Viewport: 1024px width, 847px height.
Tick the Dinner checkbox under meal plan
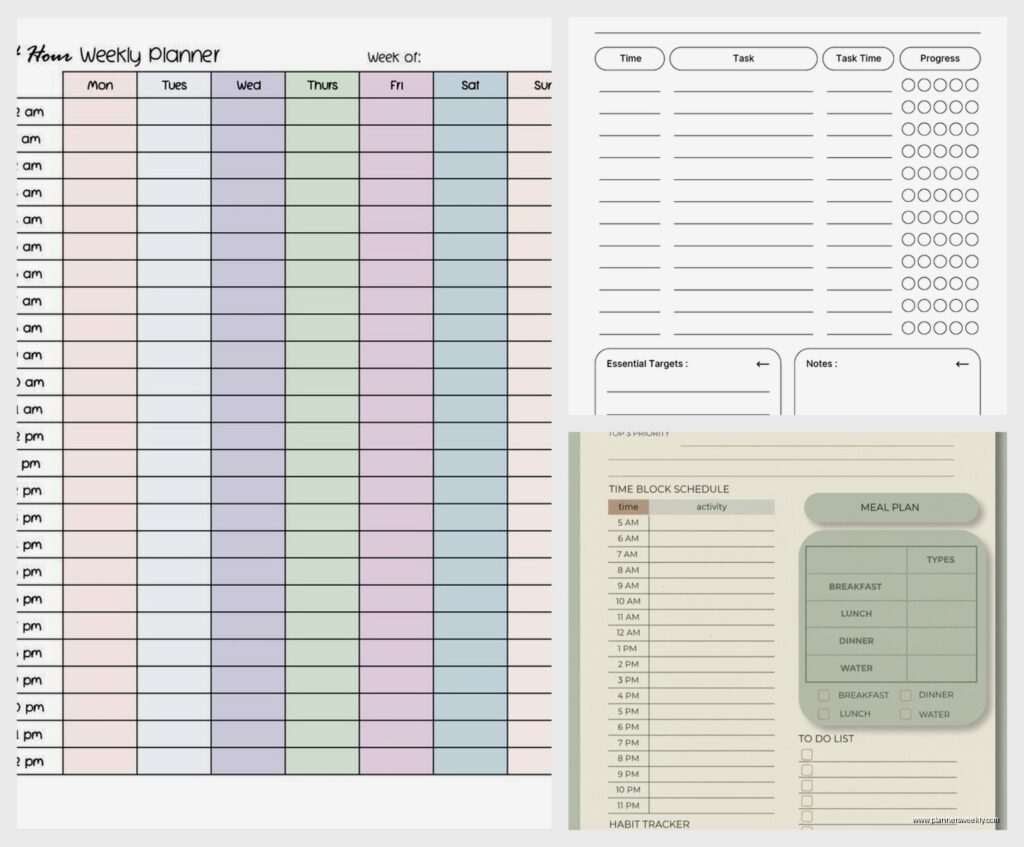(x=905, y=695)
